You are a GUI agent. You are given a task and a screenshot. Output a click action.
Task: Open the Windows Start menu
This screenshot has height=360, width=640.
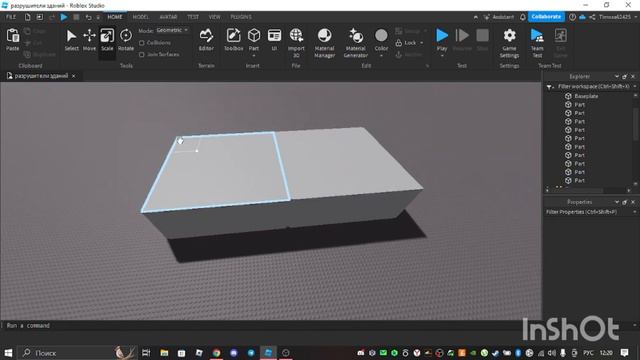click(8, 352)
